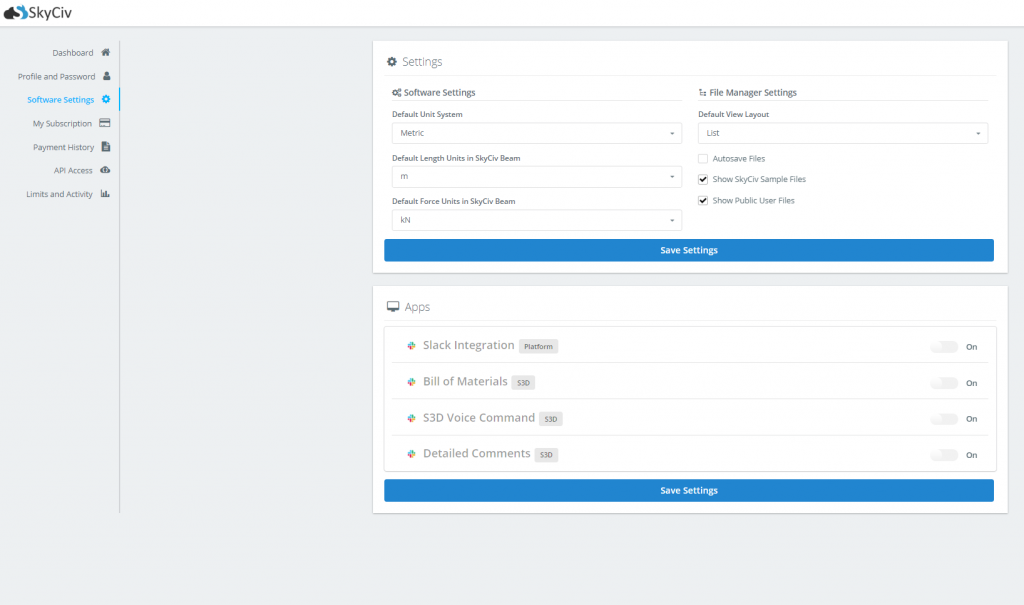This screenshot has width=1024, height=605.
Task: Click the S3D badge beside S3D Voice Command
Action: pos(551,419)
